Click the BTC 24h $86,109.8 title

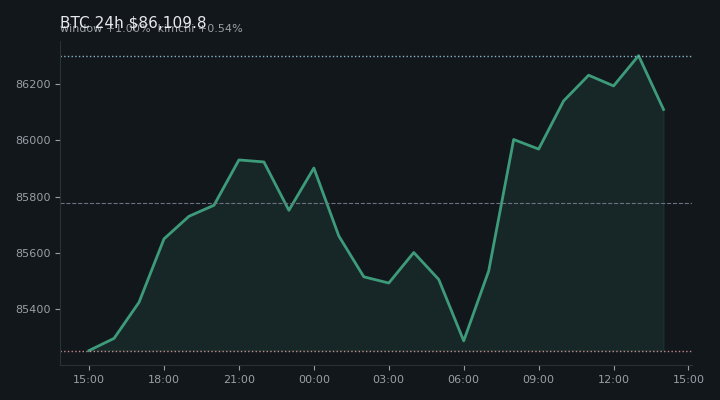point(133,22)
